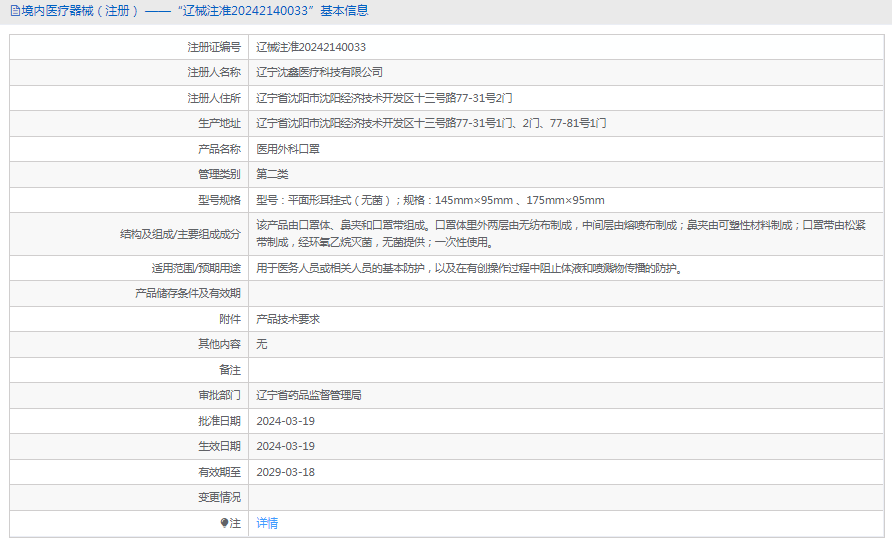892x545 pixels.
Task: Click the 生效日期 label
Action: (x=219, y=446)
